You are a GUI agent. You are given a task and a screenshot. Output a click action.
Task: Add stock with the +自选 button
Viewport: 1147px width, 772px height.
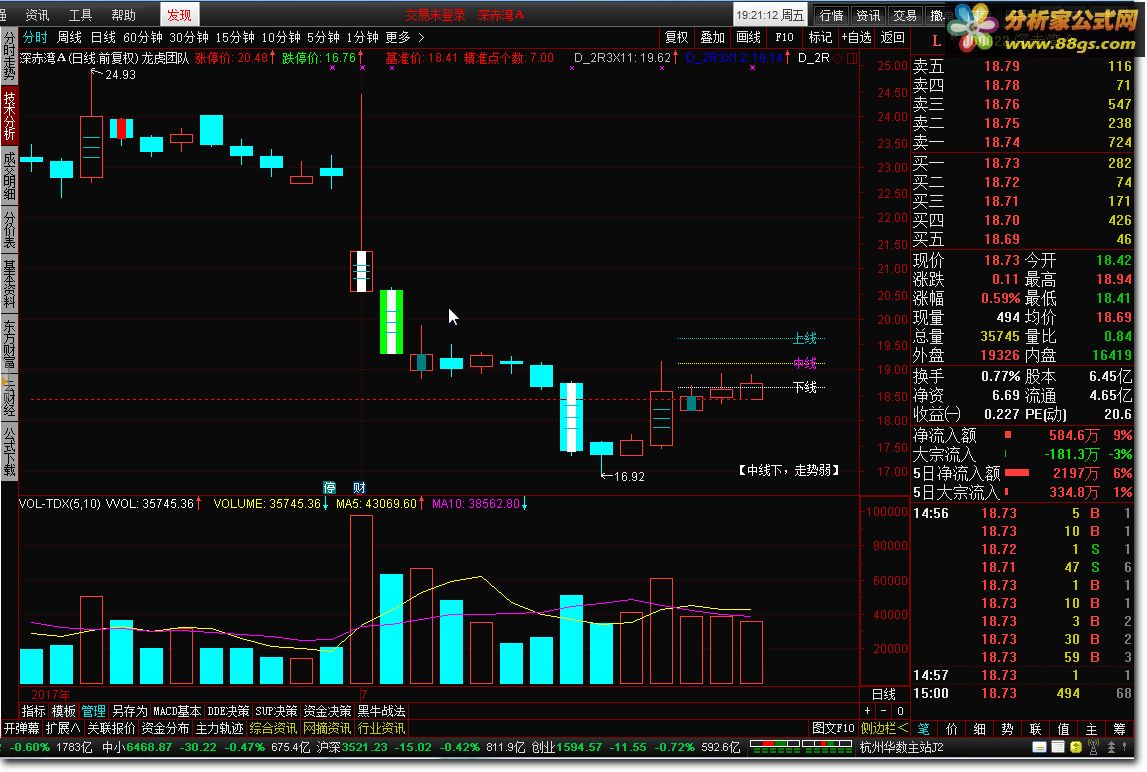click(x=856, y=37)
